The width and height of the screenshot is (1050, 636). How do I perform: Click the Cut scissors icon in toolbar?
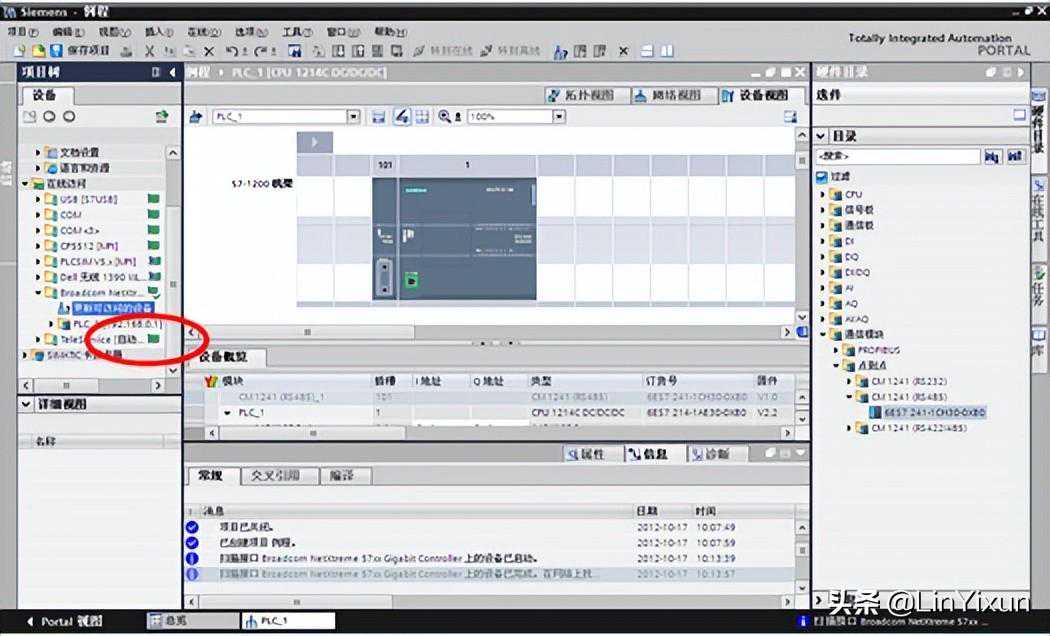click(x=149, y=51)
